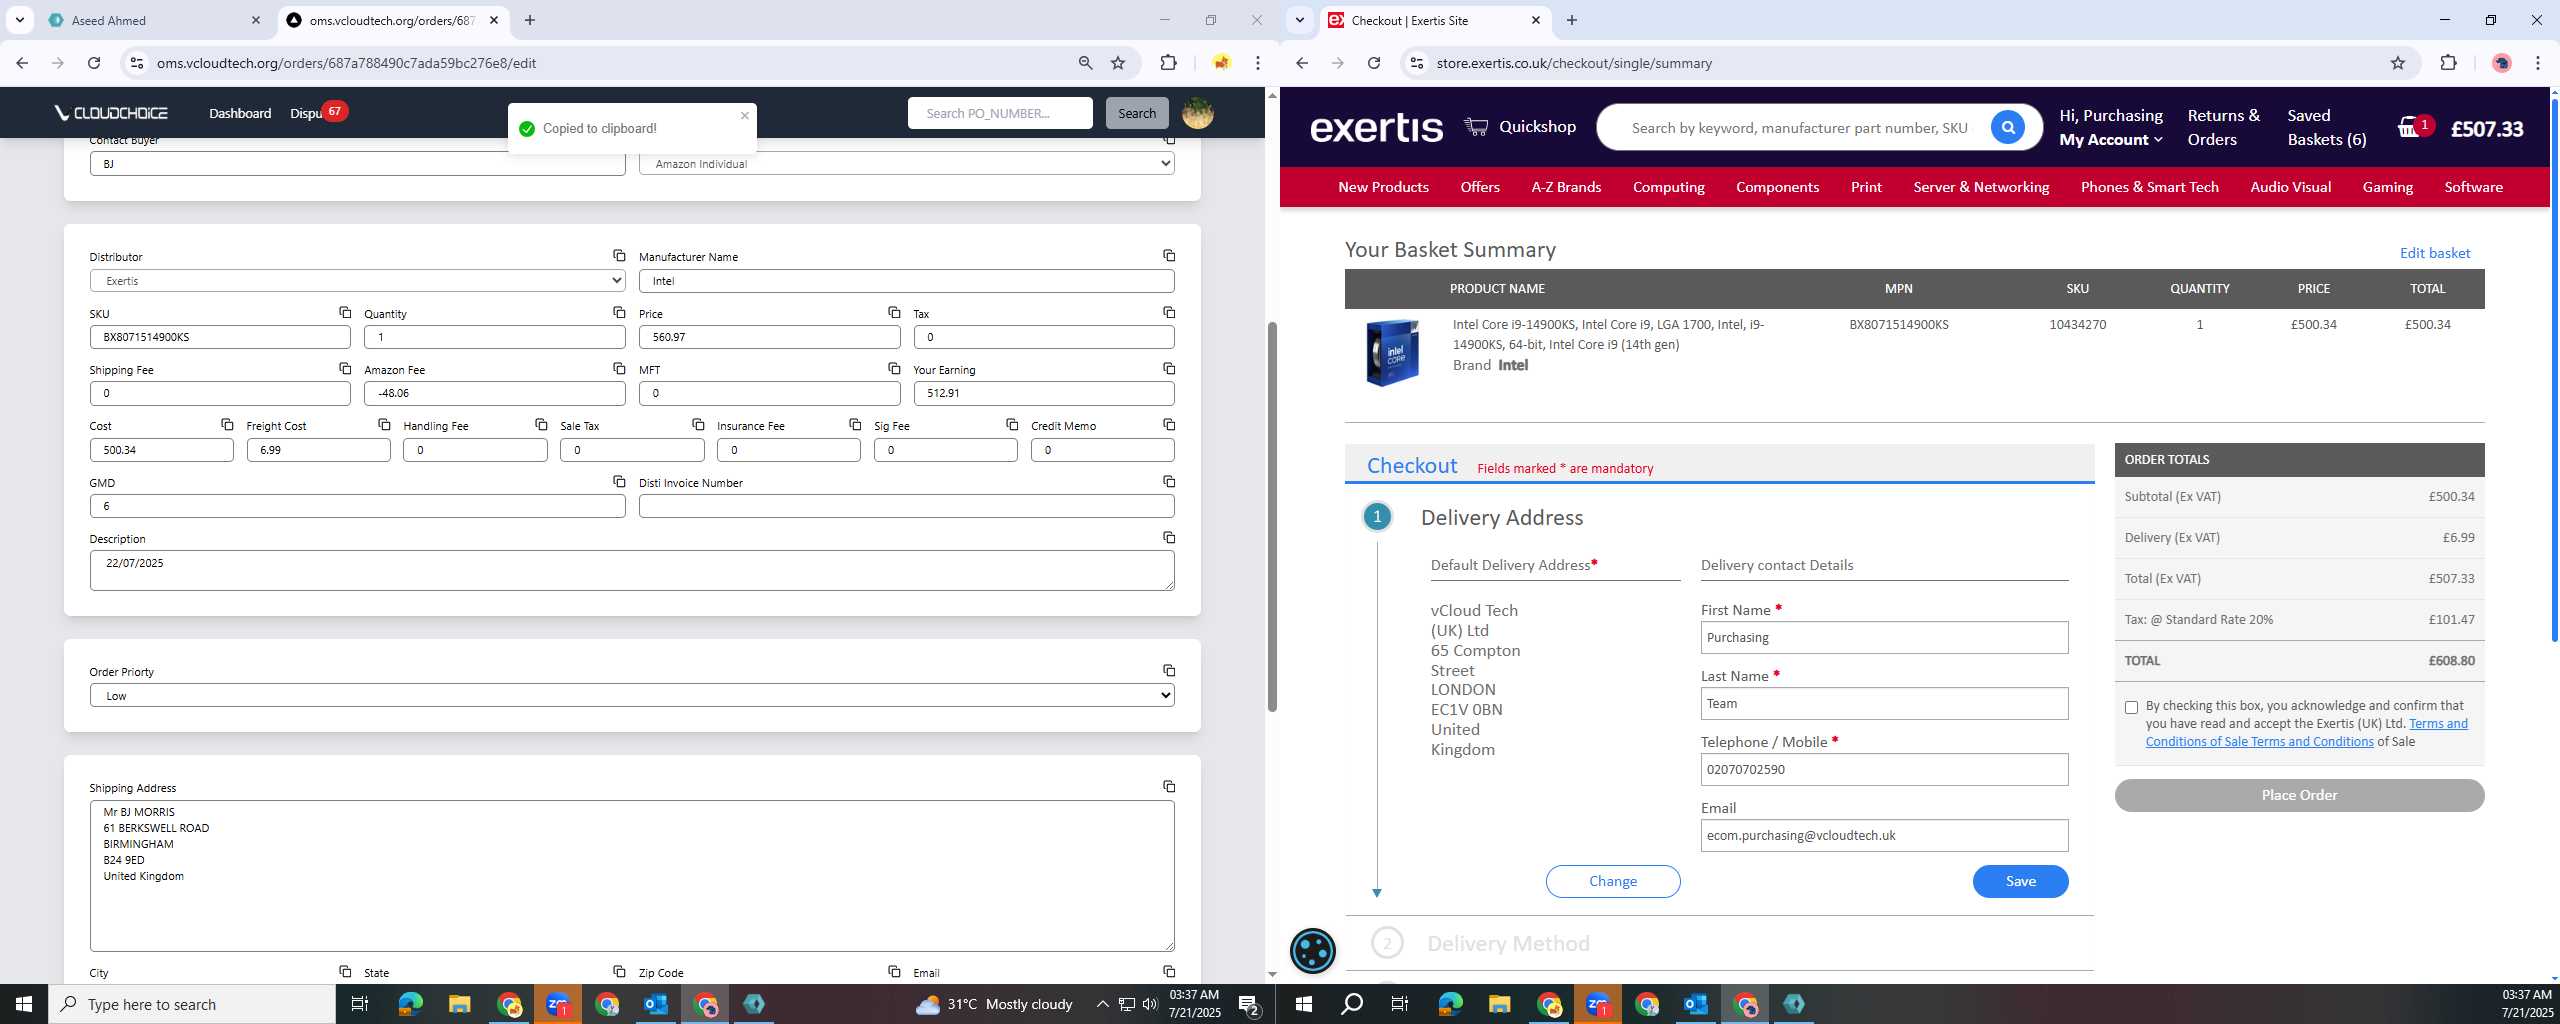The image size is (2560, 1024).
Task: Open the CloudChoice user avatar
Action: click(x=1197, y=113)
